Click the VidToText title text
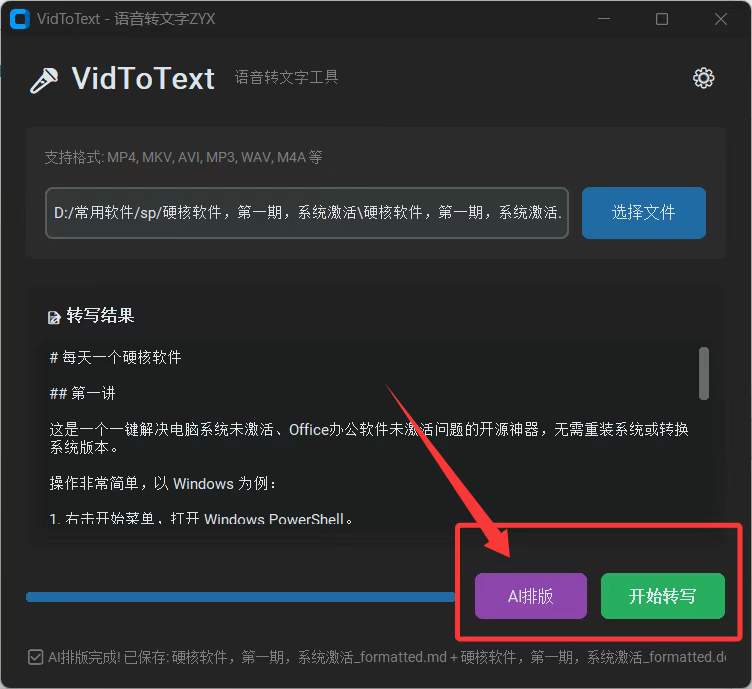This screenshot has width=752, height=689. pyautogui.click(x=143, y=79)
